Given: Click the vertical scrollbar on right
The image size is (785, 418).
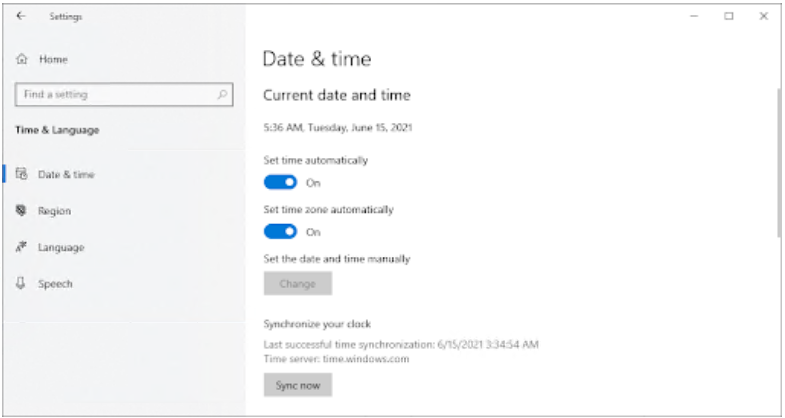Looking at the screenshot, I should [778, 160].
